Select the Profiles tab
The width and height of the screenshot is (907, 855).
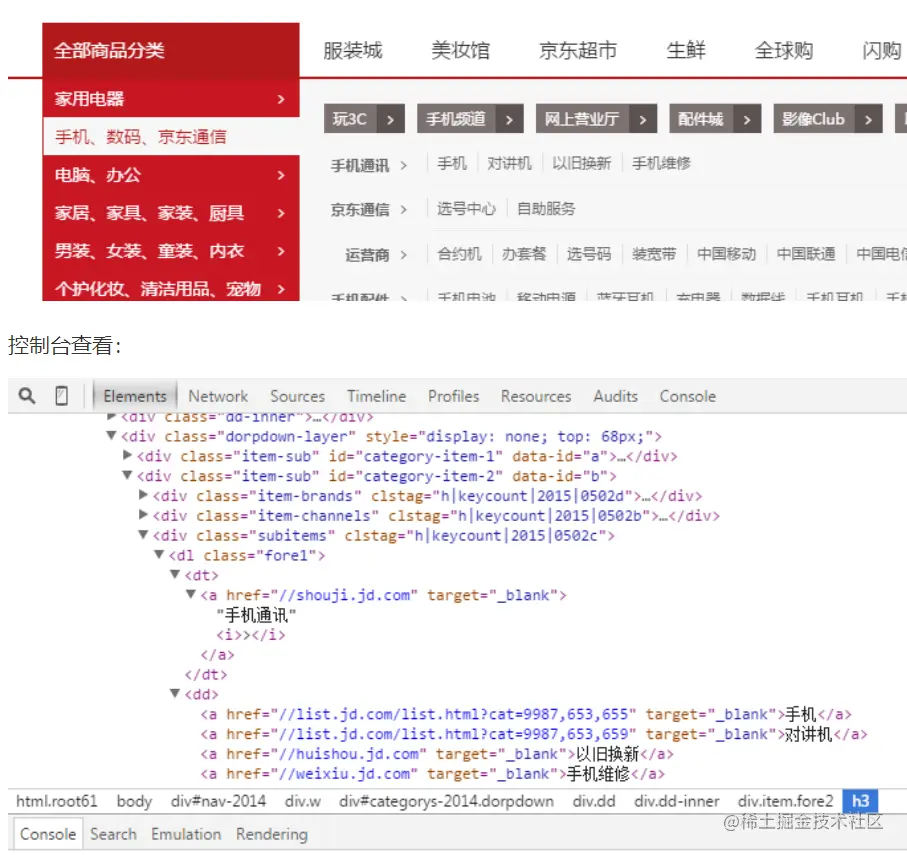(454, 396)
